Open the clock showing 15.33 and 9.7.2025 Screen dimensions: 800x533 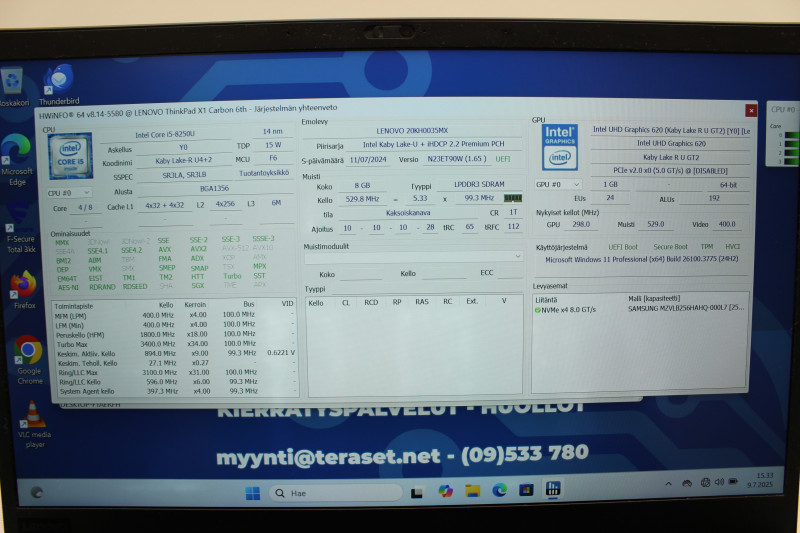(761, 480)
